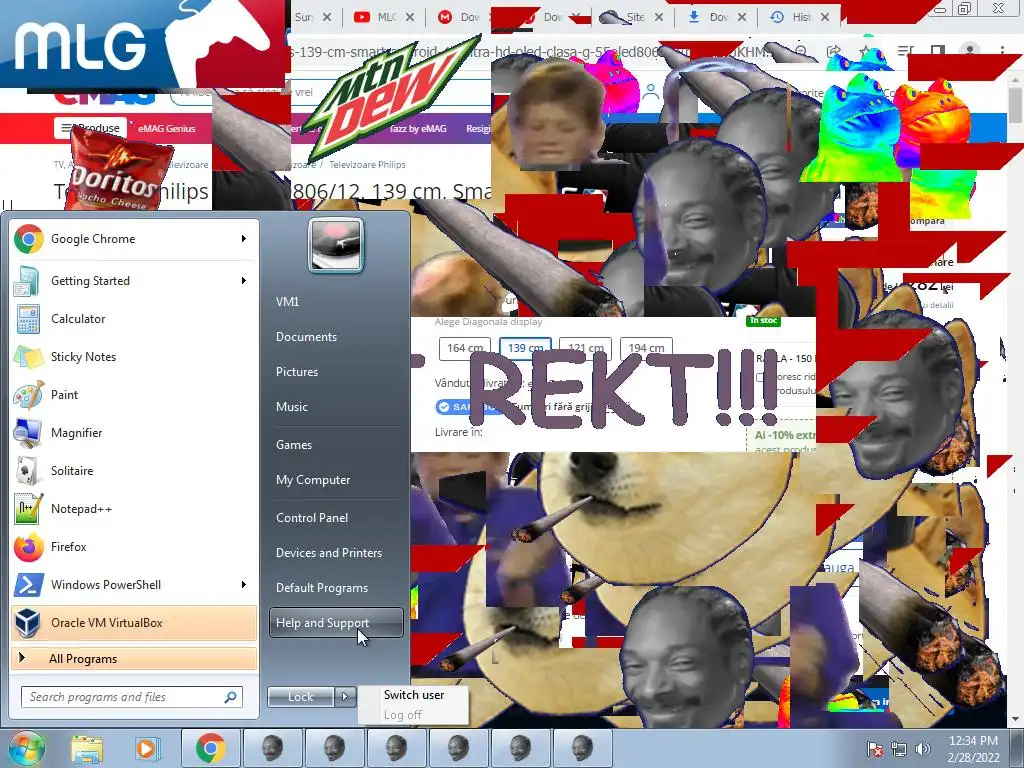Open Chrome three-dot menu
Viewport: 1024px width, 768px height.
[x=1002, y=50]
